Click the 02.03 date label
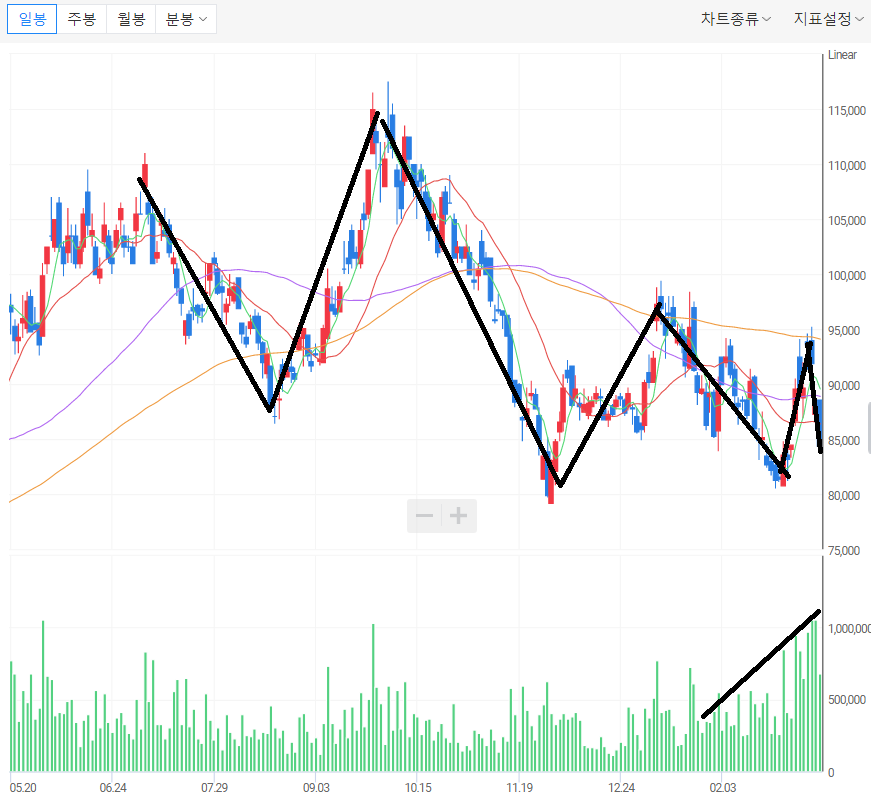Screen dimensions: 871x799 (x=723, y=788)
